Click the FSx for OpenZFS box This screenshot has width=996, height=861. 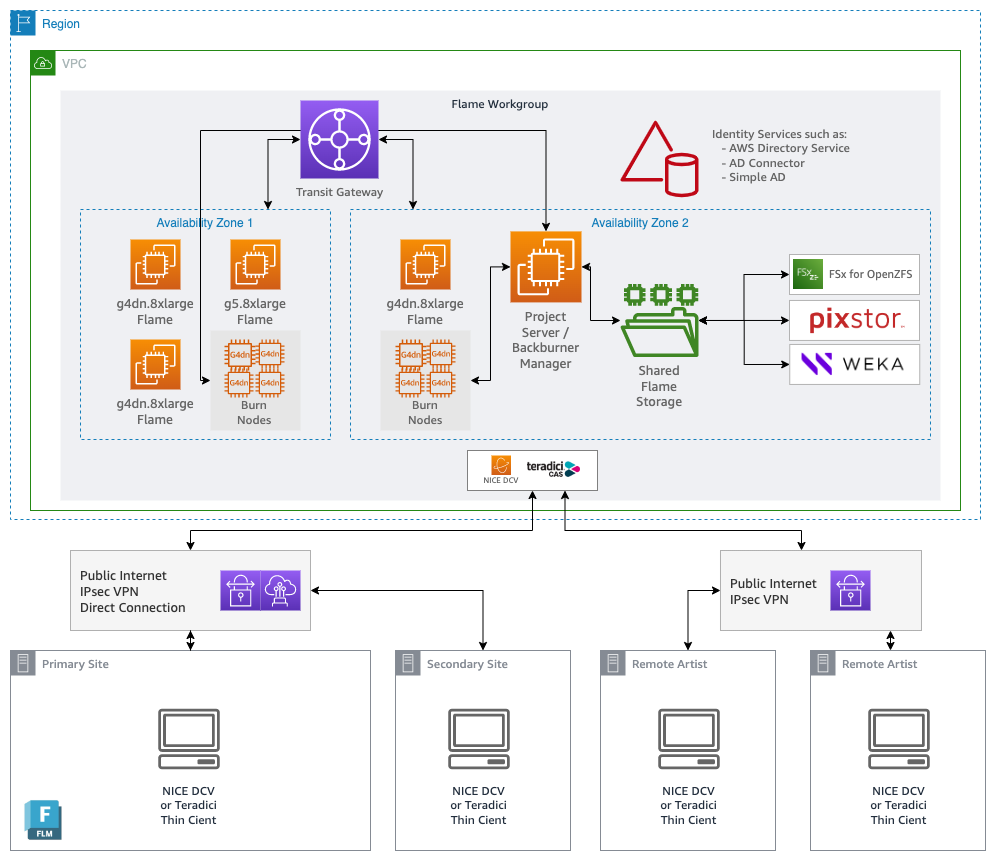[854, 274]
